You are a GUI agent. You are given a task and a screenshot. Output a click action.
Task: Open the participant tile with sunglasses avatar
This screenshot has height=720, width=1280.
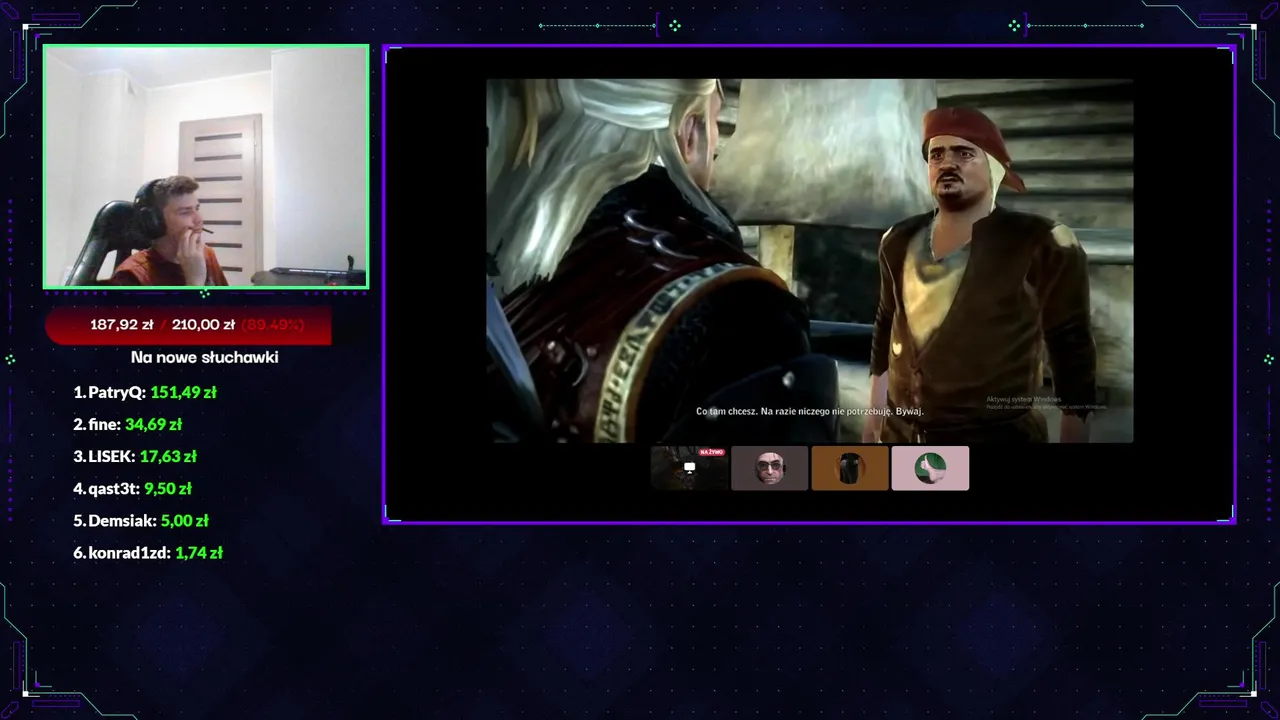(770, 468)
